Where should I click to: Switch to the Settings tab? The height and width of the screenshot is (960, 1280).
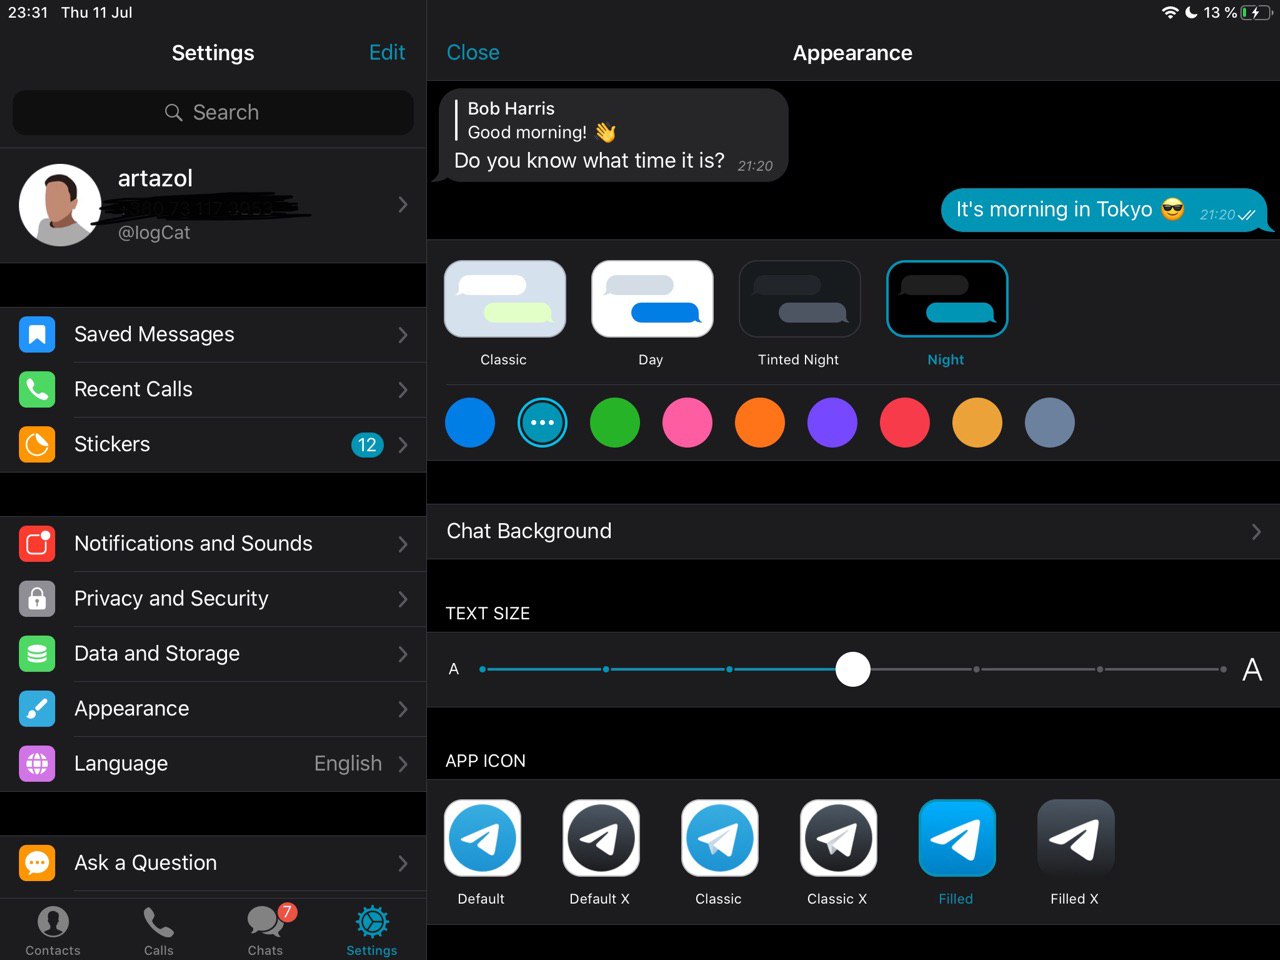coord(372,931)
